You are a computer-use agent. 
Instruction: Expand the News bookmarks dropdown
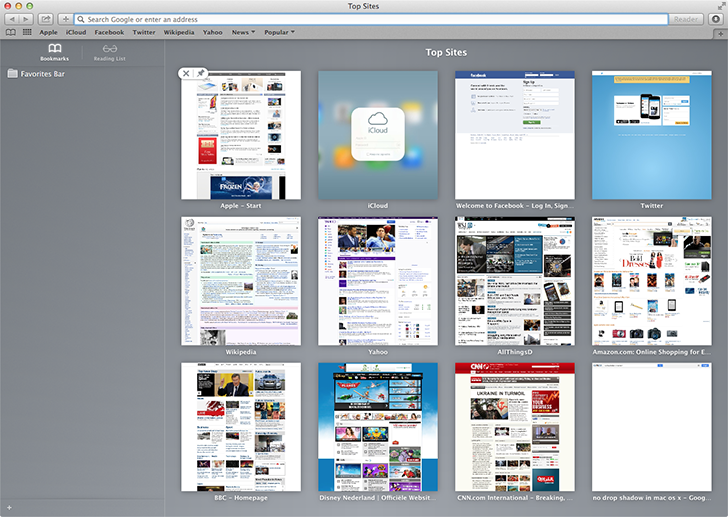tap(243, 32)
